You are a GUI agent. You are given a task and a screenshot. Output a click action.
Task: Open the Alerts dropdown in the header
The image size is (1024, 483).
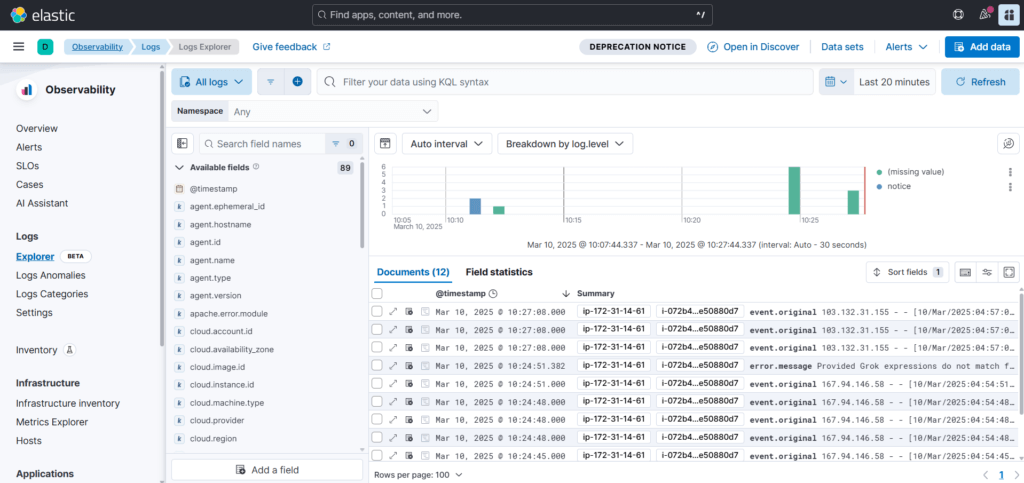906,47
